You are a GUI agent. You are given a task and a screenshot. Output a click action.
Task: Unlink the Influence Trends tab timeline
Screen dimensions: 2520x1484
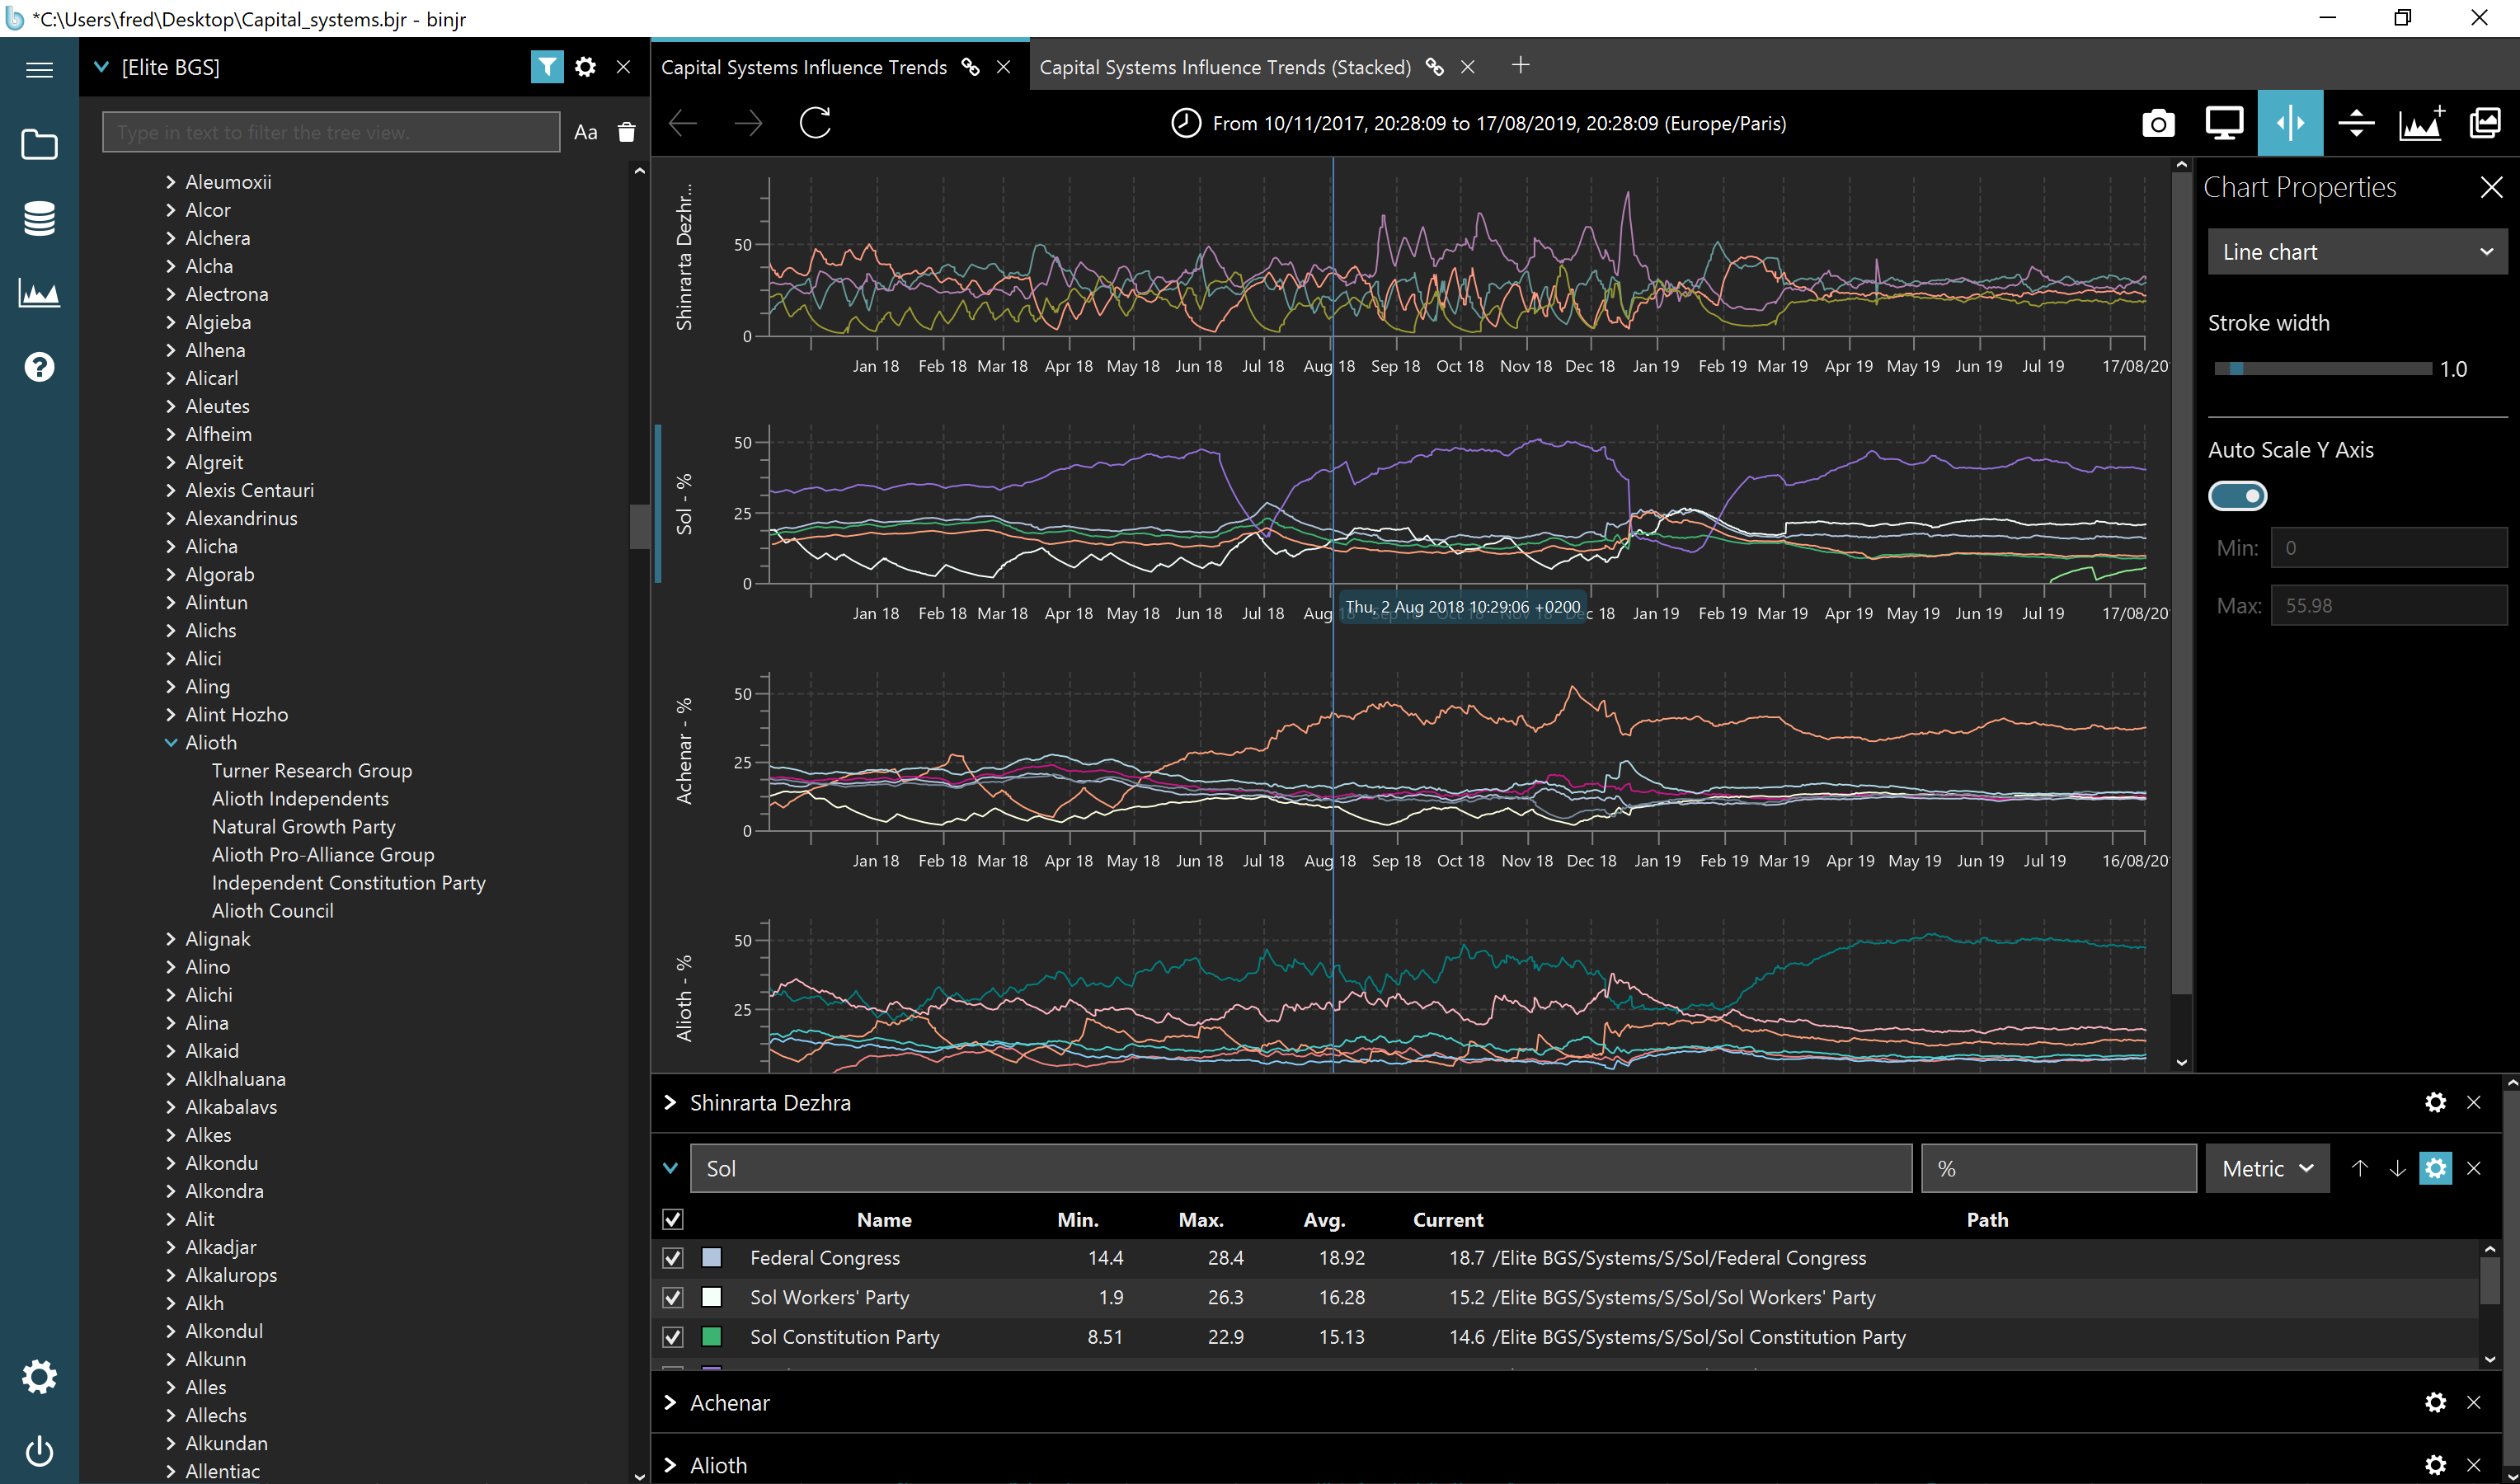(x=970, y=67)
